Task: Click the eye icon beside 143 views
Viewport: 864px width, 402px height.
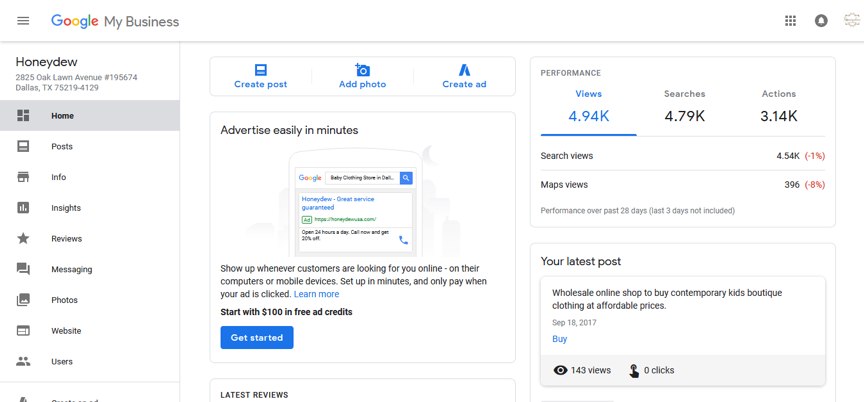Action: tap(560, 371)
